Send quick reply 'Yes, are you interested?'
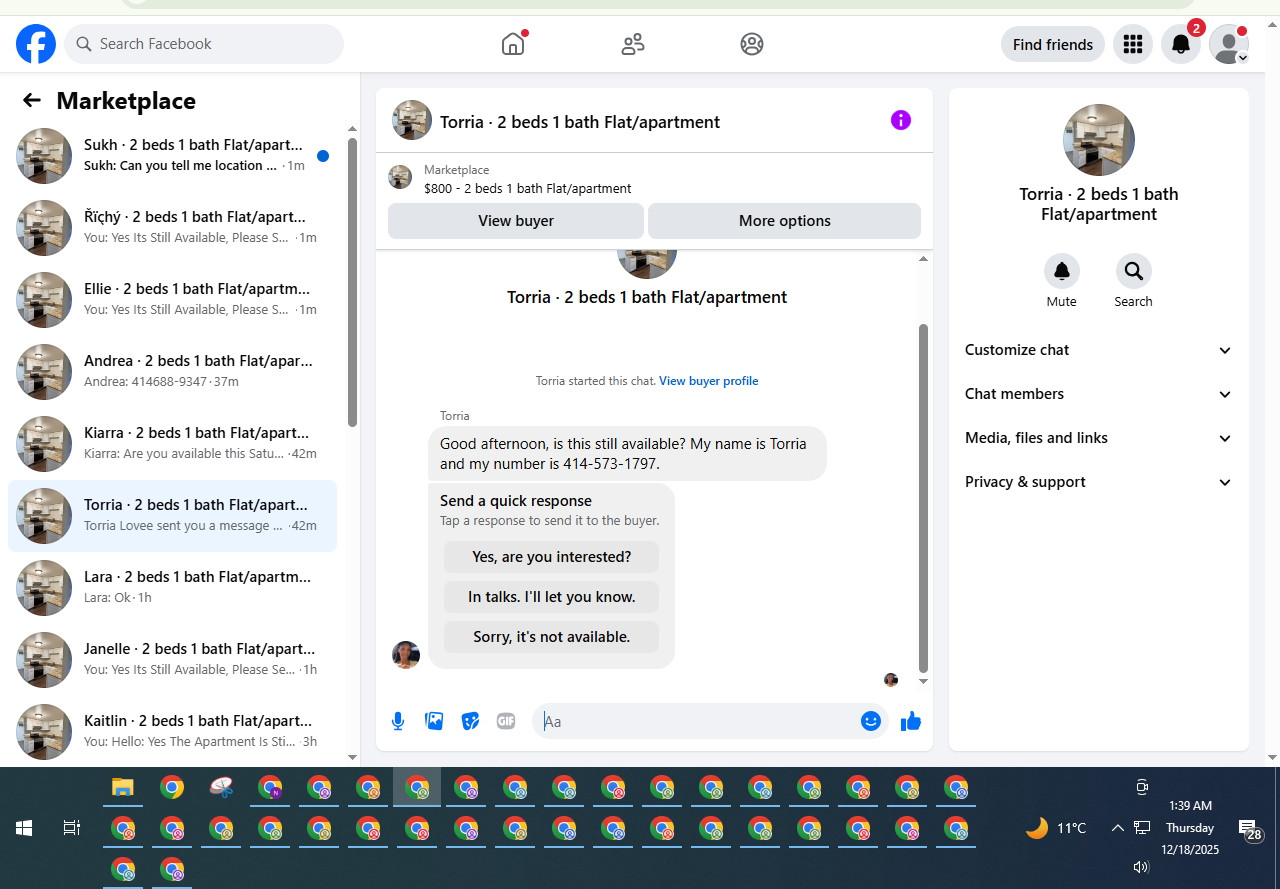Screen dimensions: 1280x889 point(552,557)
